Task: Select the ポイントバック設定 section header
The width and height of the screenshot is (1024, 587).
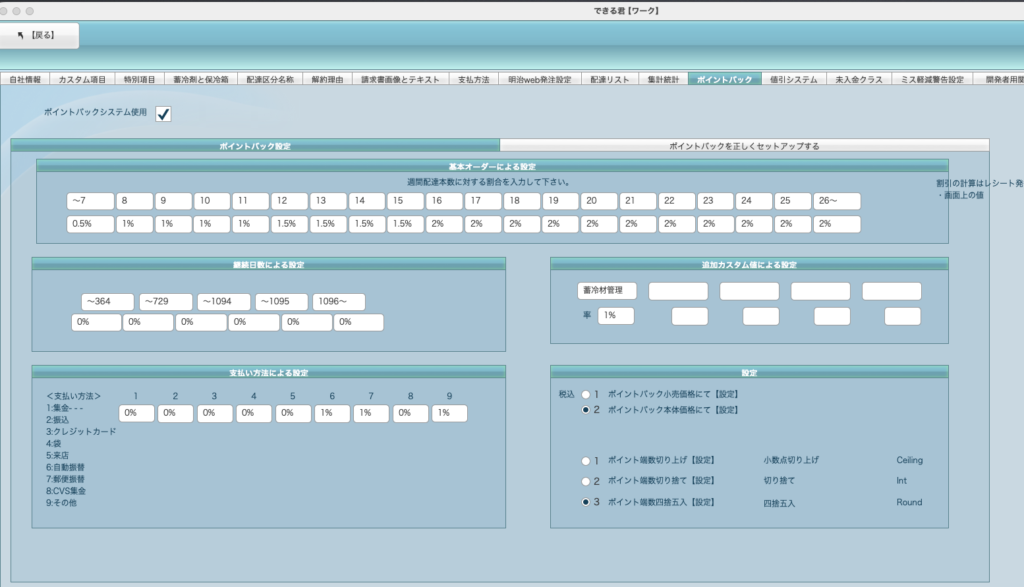Action: 255,146
